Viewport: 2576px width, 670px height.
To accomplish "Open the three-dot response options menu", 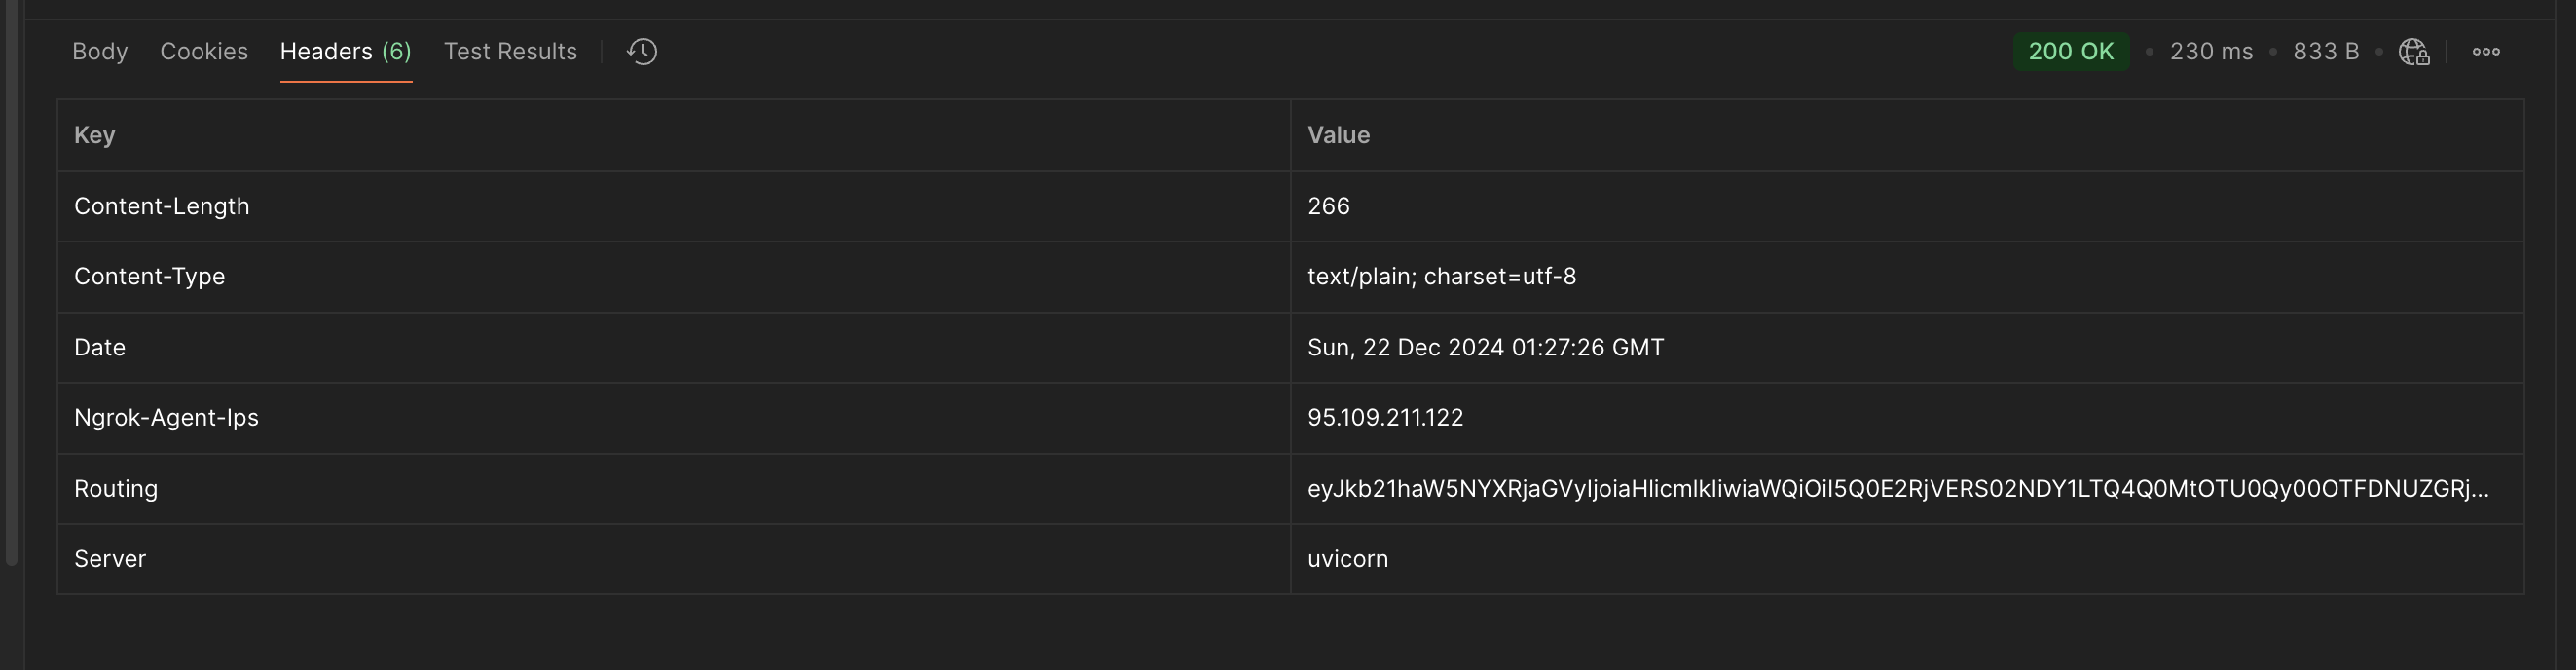I will [x=2487, y=51].
